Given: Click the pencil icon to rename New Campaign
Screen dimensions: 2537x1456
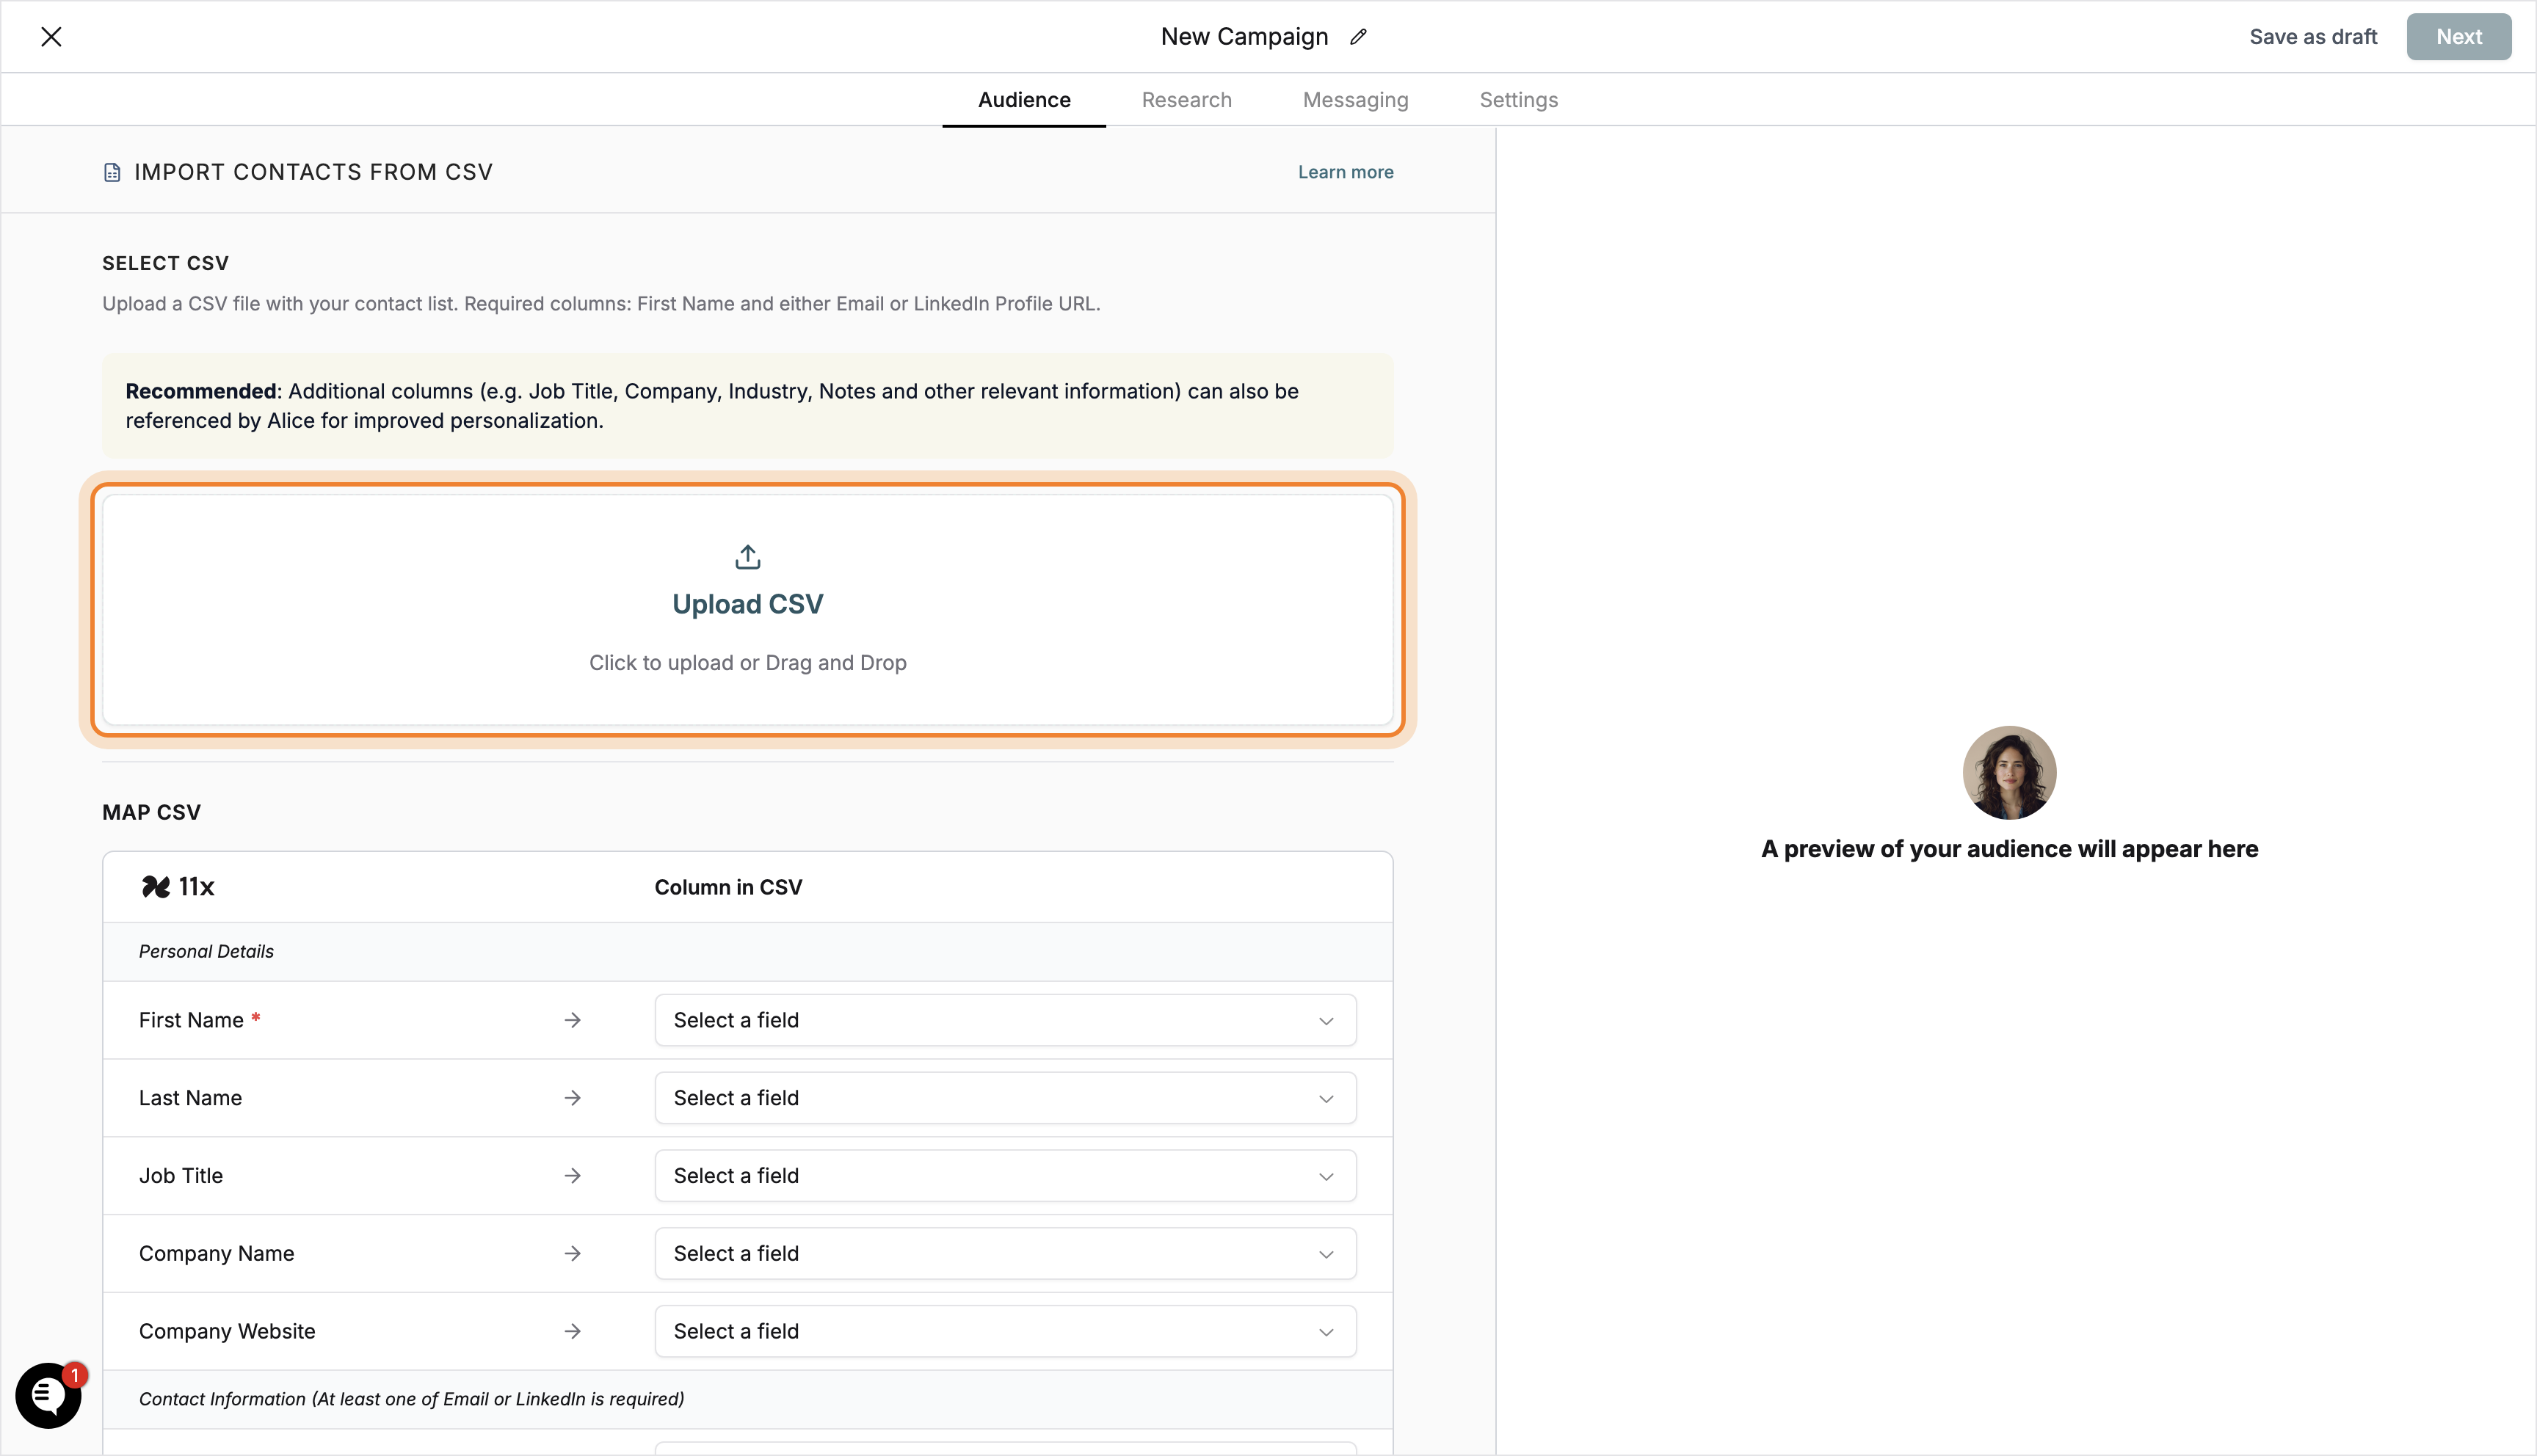Looking at the screenshot, I should pos(1358,36).
